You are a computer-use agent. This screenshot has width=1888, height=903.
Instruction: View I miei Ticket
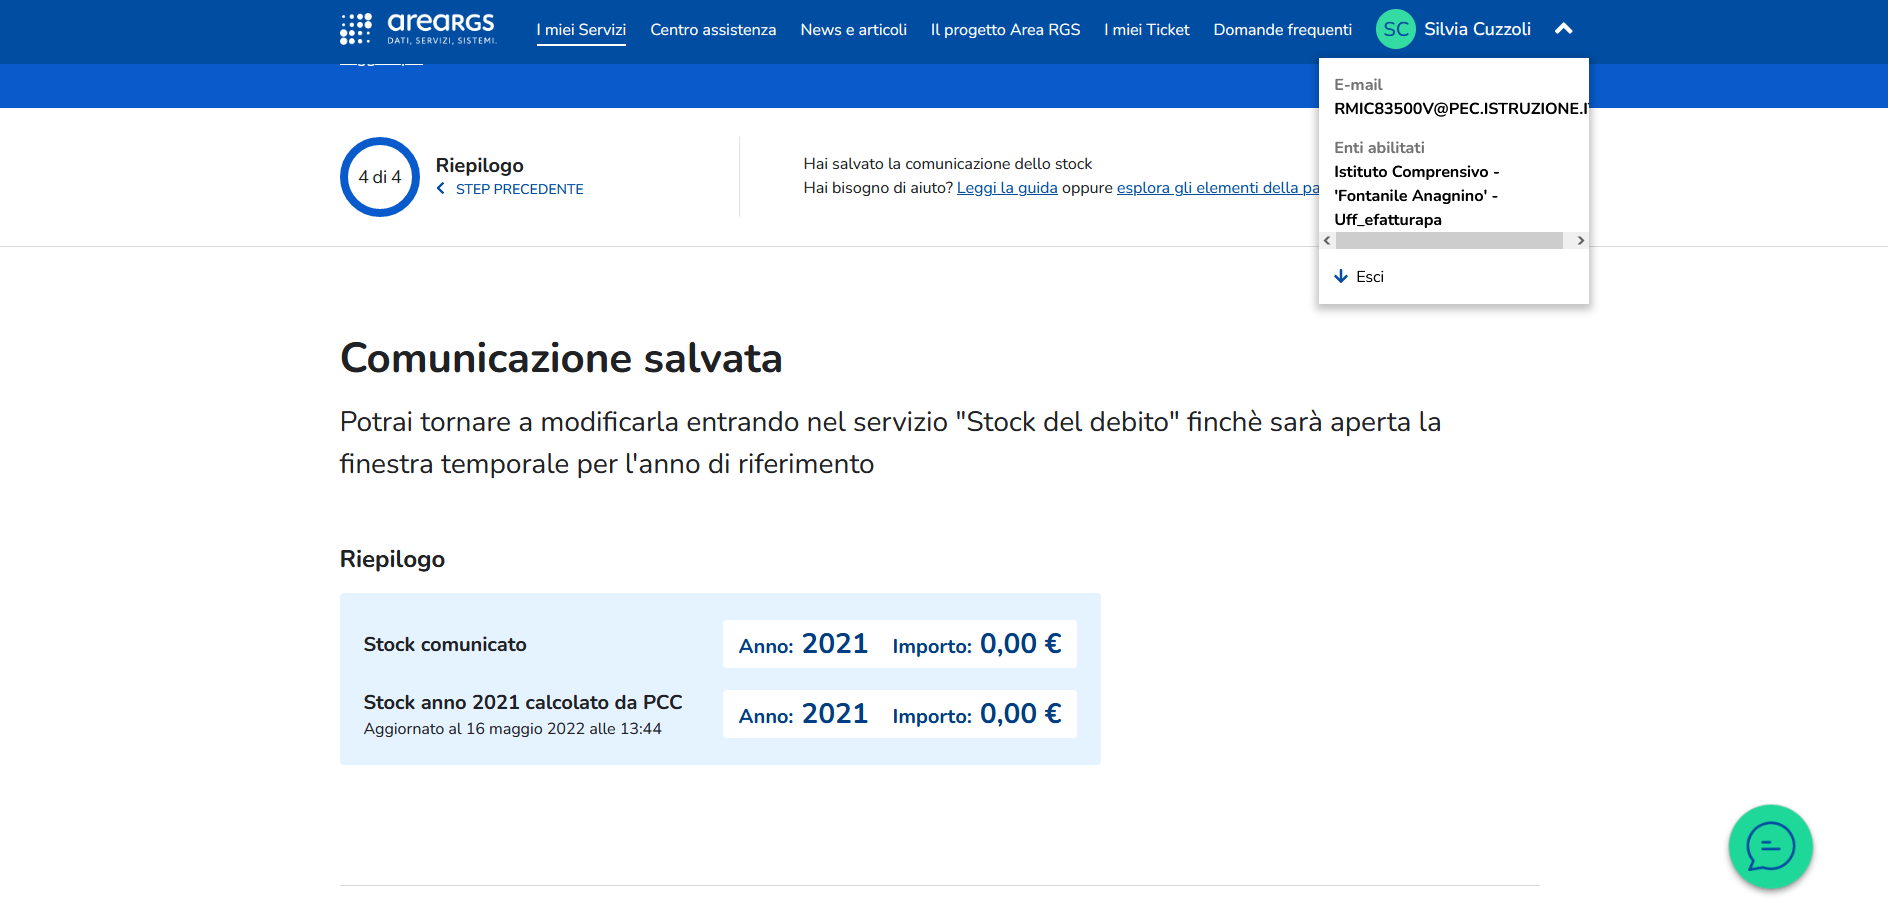(x=1146, y=30)
